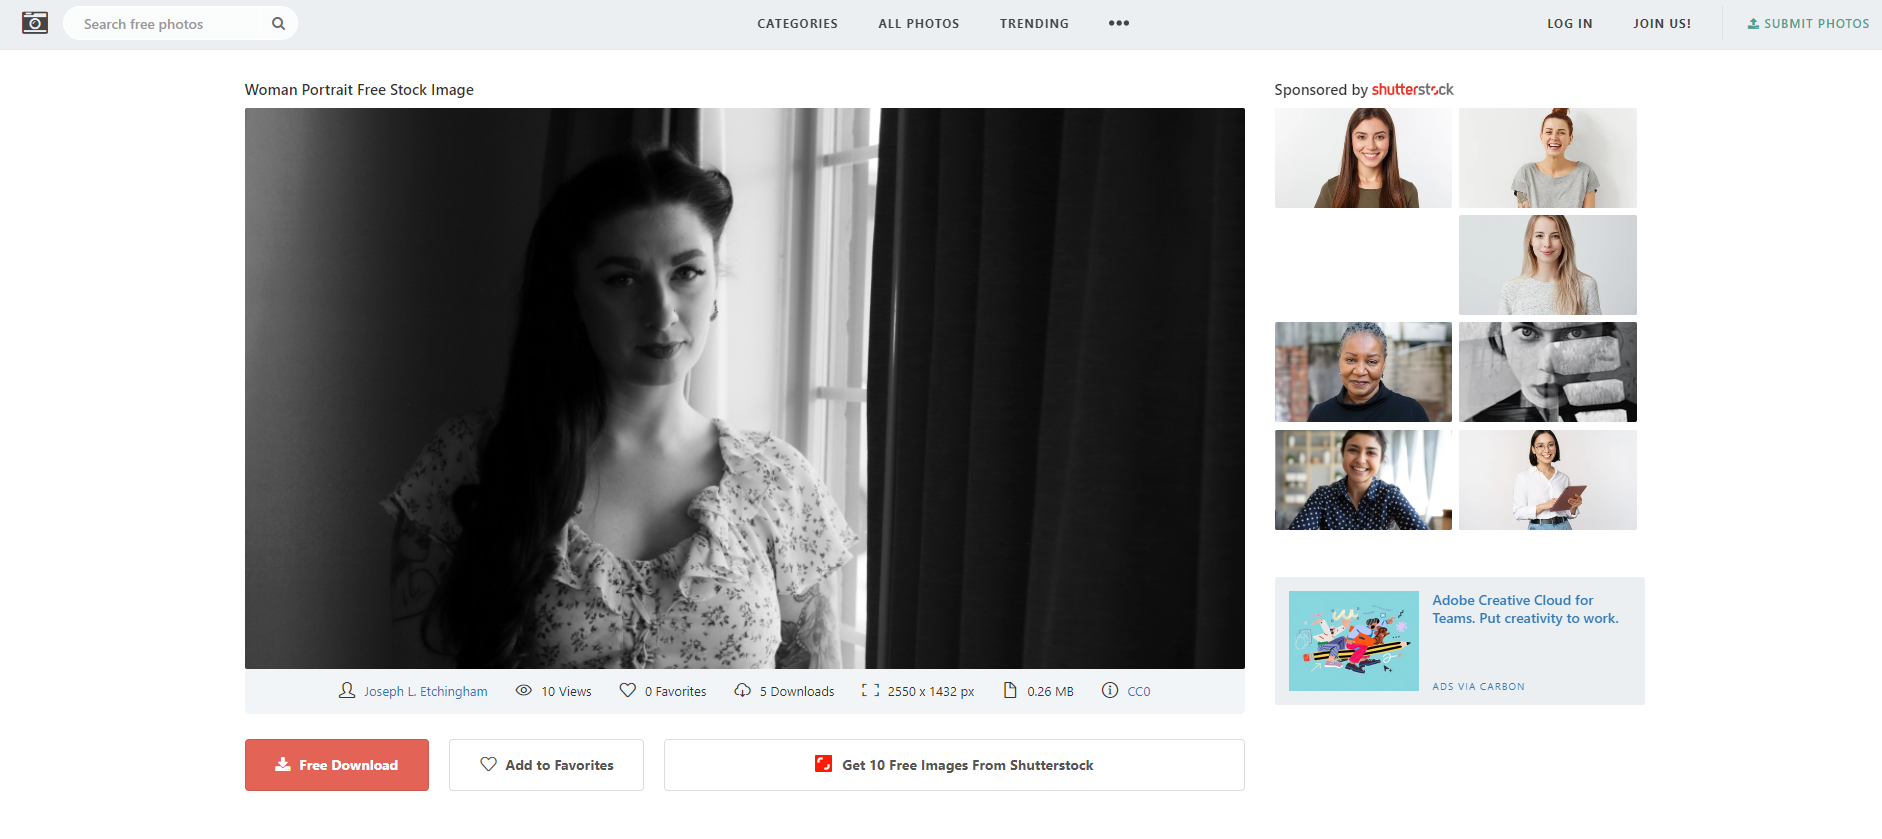Open the Trending menu item
The image size is (1882, 839).
coord(1034,24)
